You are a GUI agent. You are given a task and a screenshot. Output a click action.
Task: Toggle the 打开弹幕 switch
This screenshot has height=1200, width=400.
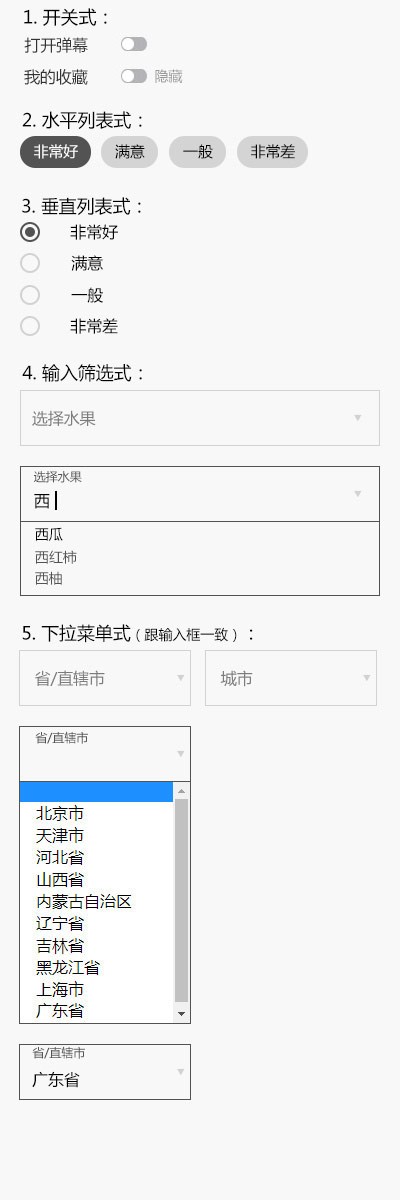click(134, 44)
